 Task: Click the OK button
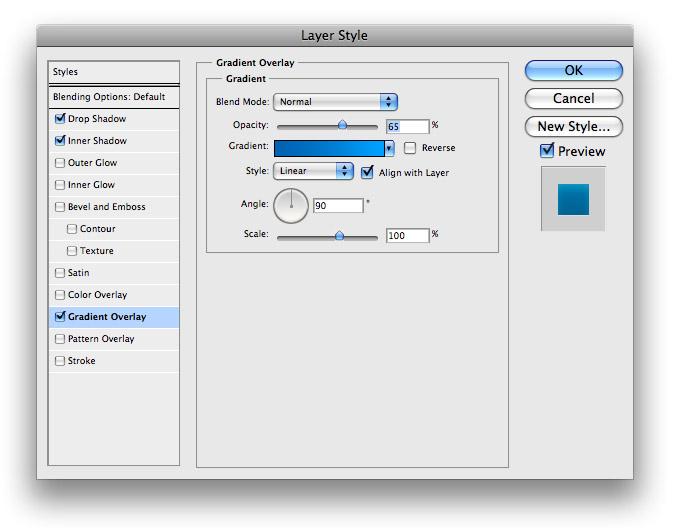coord(573,70)
